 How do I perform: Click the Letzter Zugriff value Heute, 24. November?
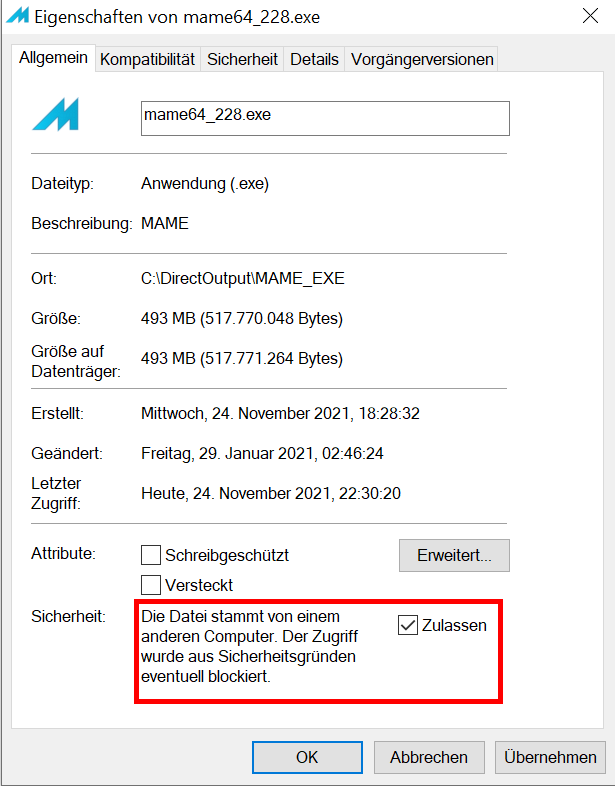[x=271, y=494]
